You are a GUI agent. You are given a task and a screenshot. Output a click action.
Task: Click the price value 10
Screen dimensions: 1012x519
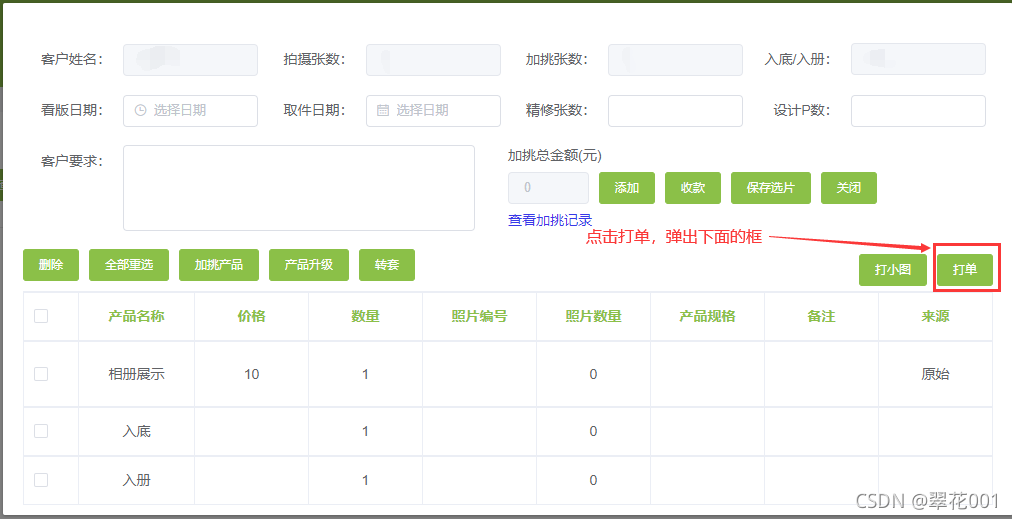(x=252, y=374)
